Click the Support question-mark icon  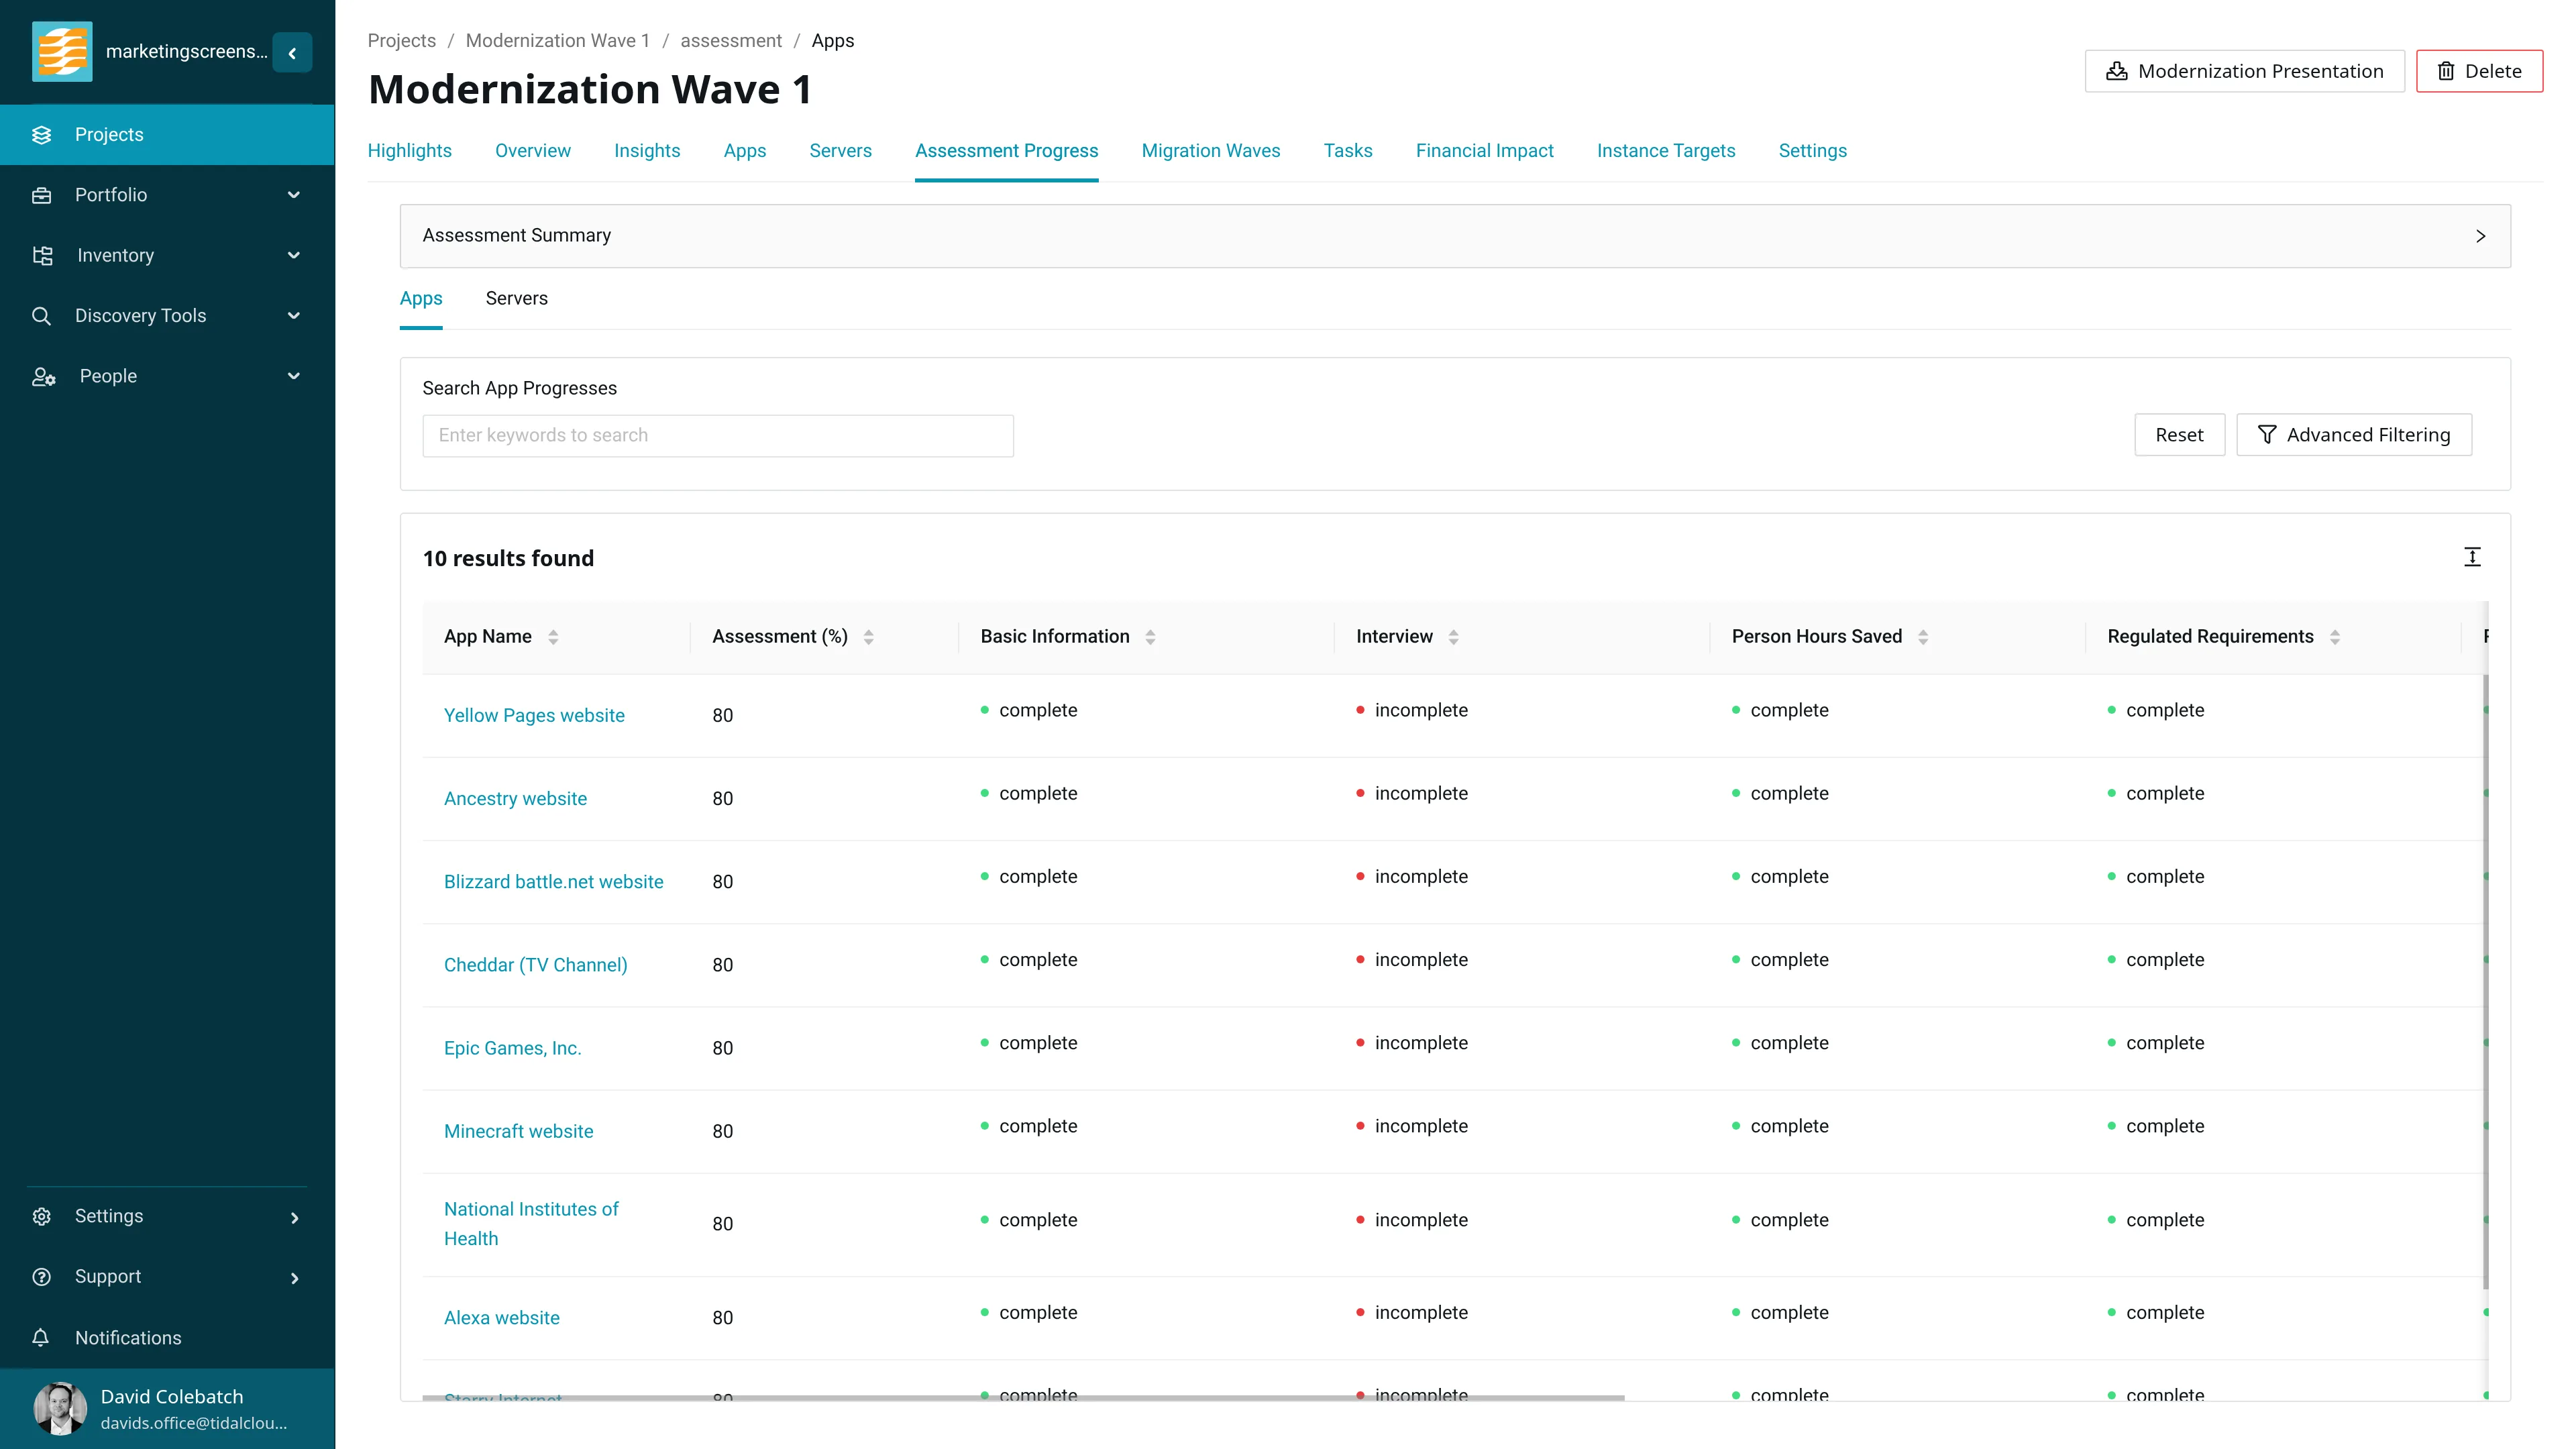[41, 1277]
